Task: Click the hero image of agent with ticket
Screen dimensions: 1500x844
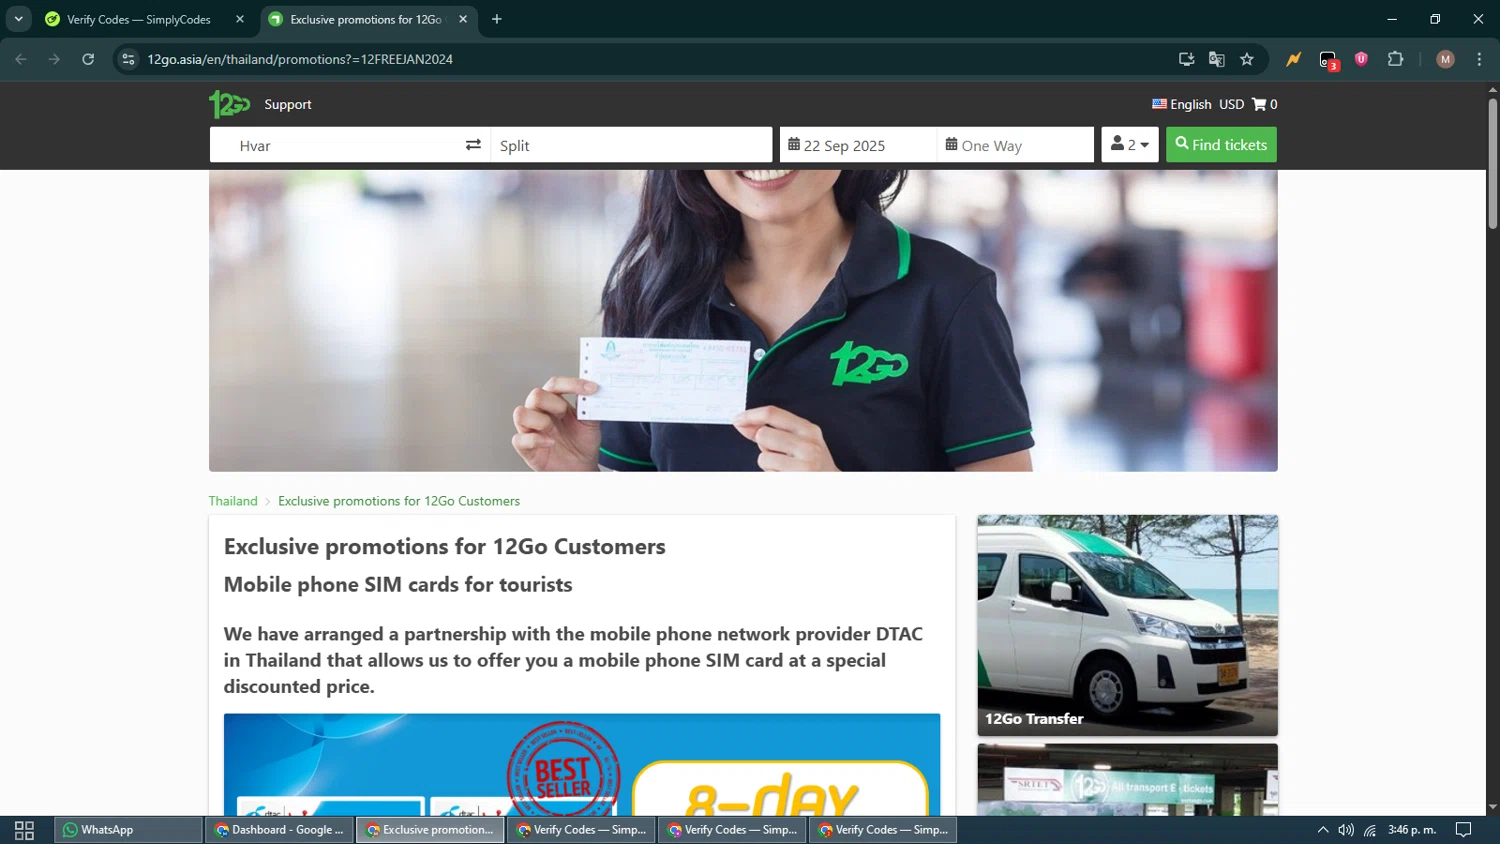Action: click(743, 320)
